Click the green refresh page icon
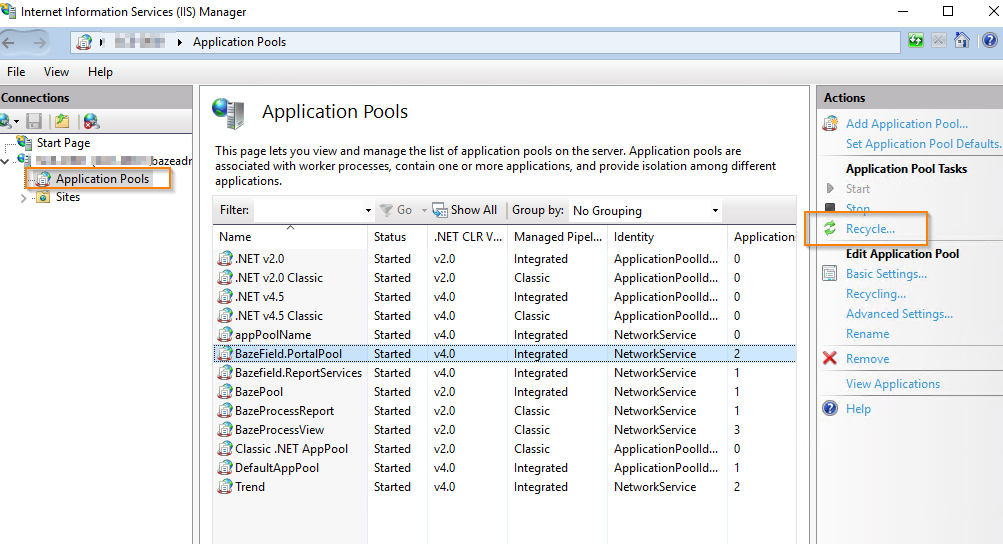The image size is (1003, 544). 916,41
